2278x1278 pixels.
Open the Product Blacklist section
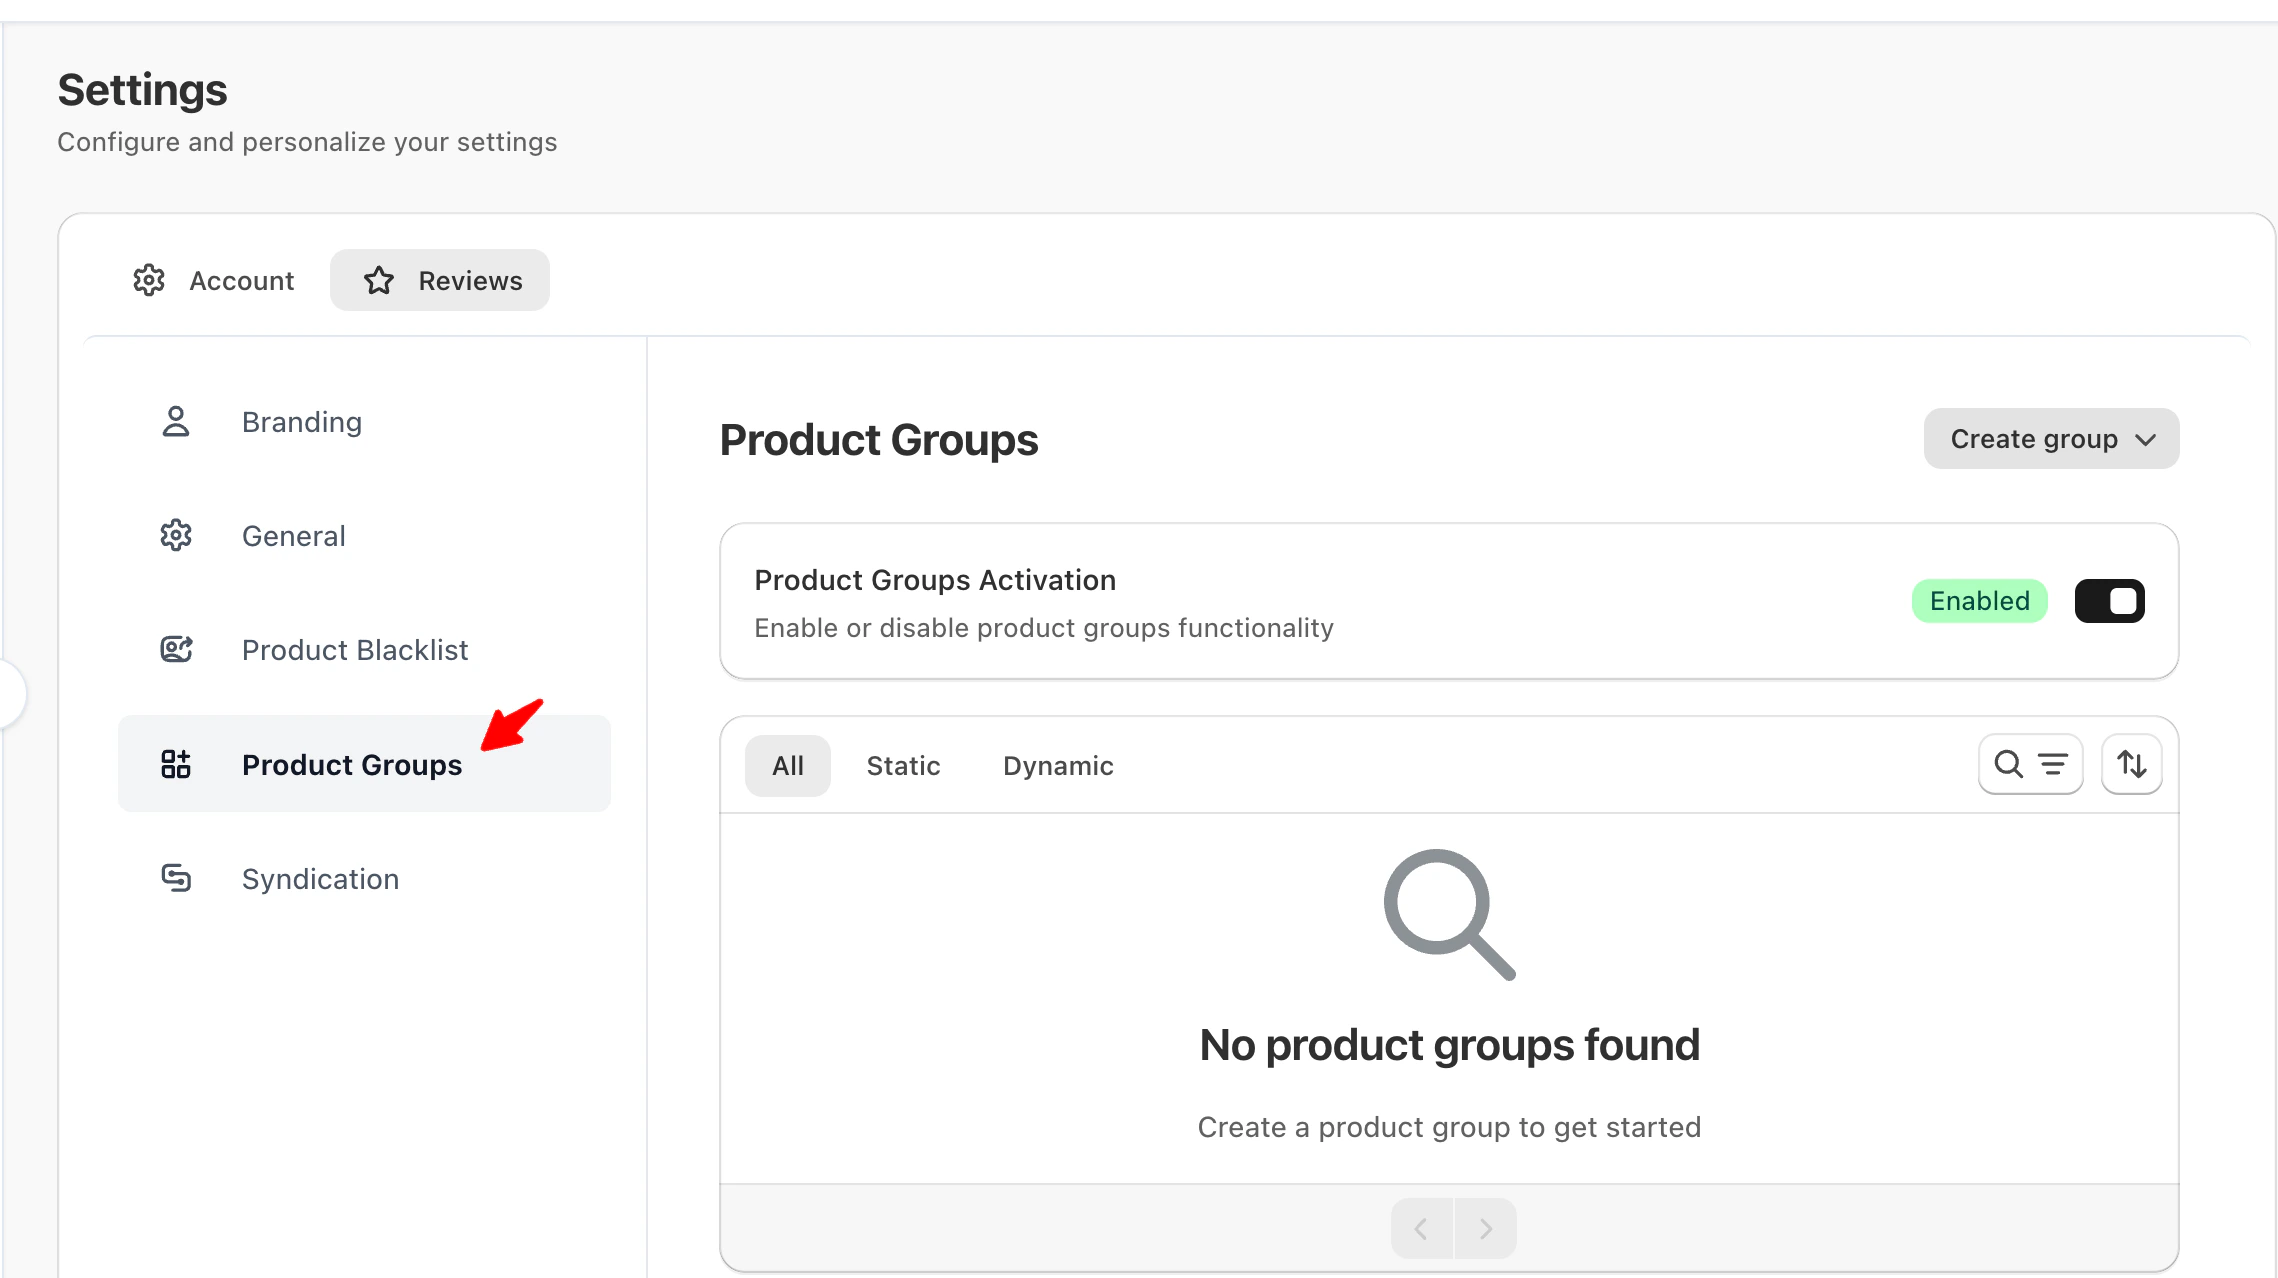354,650
